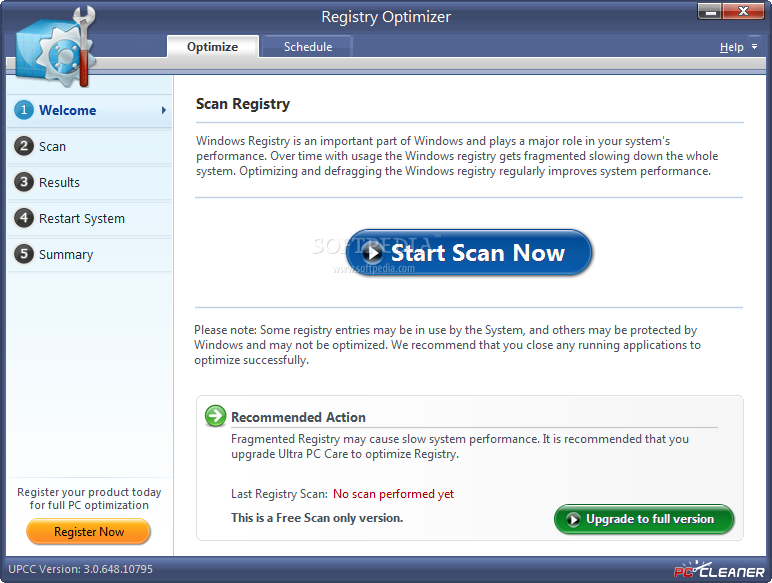Click step 5 circle icon beside Summary
772x583 pixels.
tap(24, 254)
